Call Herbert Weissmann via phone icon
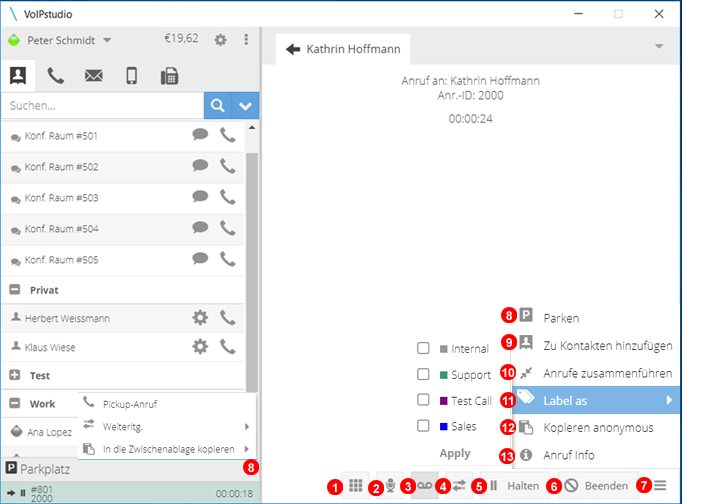The height and width of the screenshot is (504, 720). (x=229, y=318)
